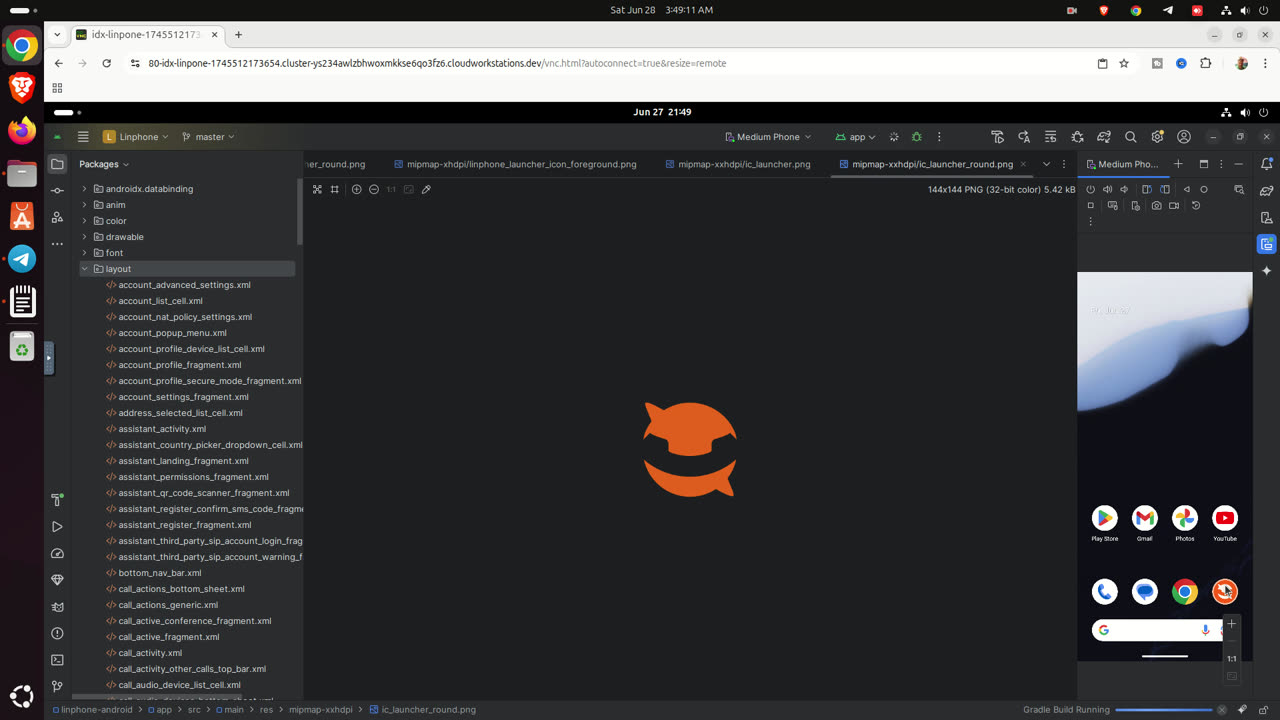Open the user account avatar icon
The width and height of the screenshot is (1280, 720).
(x=1184, y=137)
